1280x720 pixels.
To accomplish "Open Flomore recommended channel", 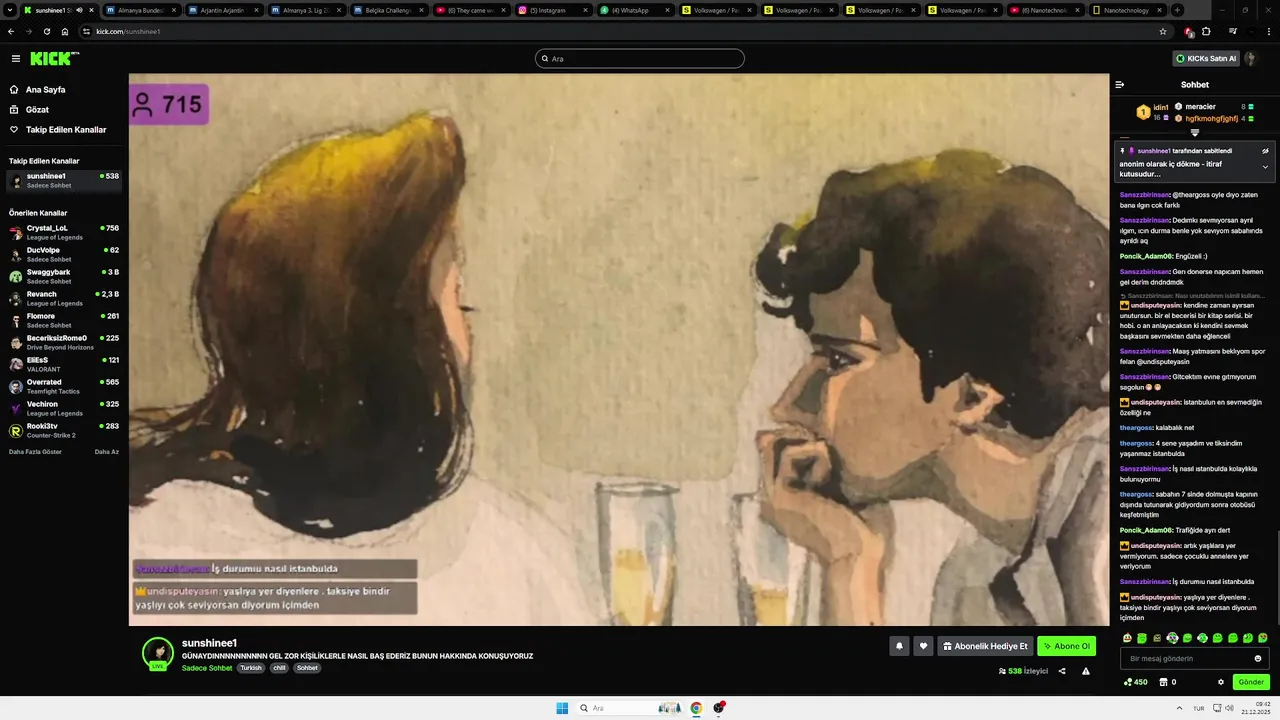I will click(64, 320).
